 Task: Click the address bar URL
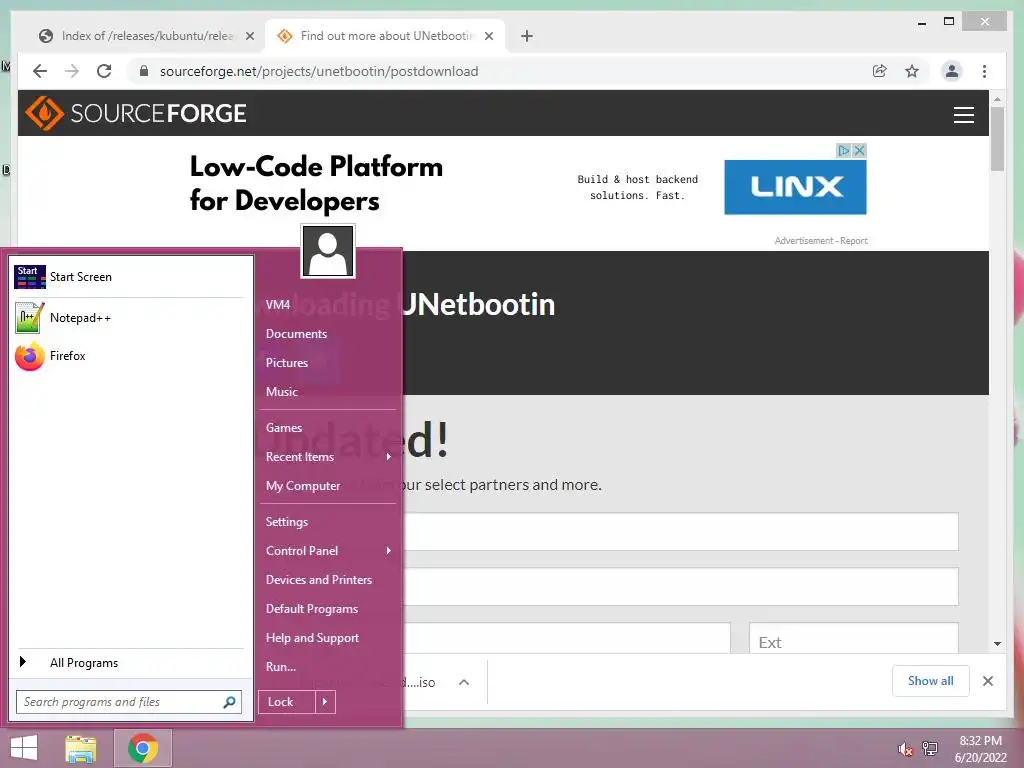319,71
